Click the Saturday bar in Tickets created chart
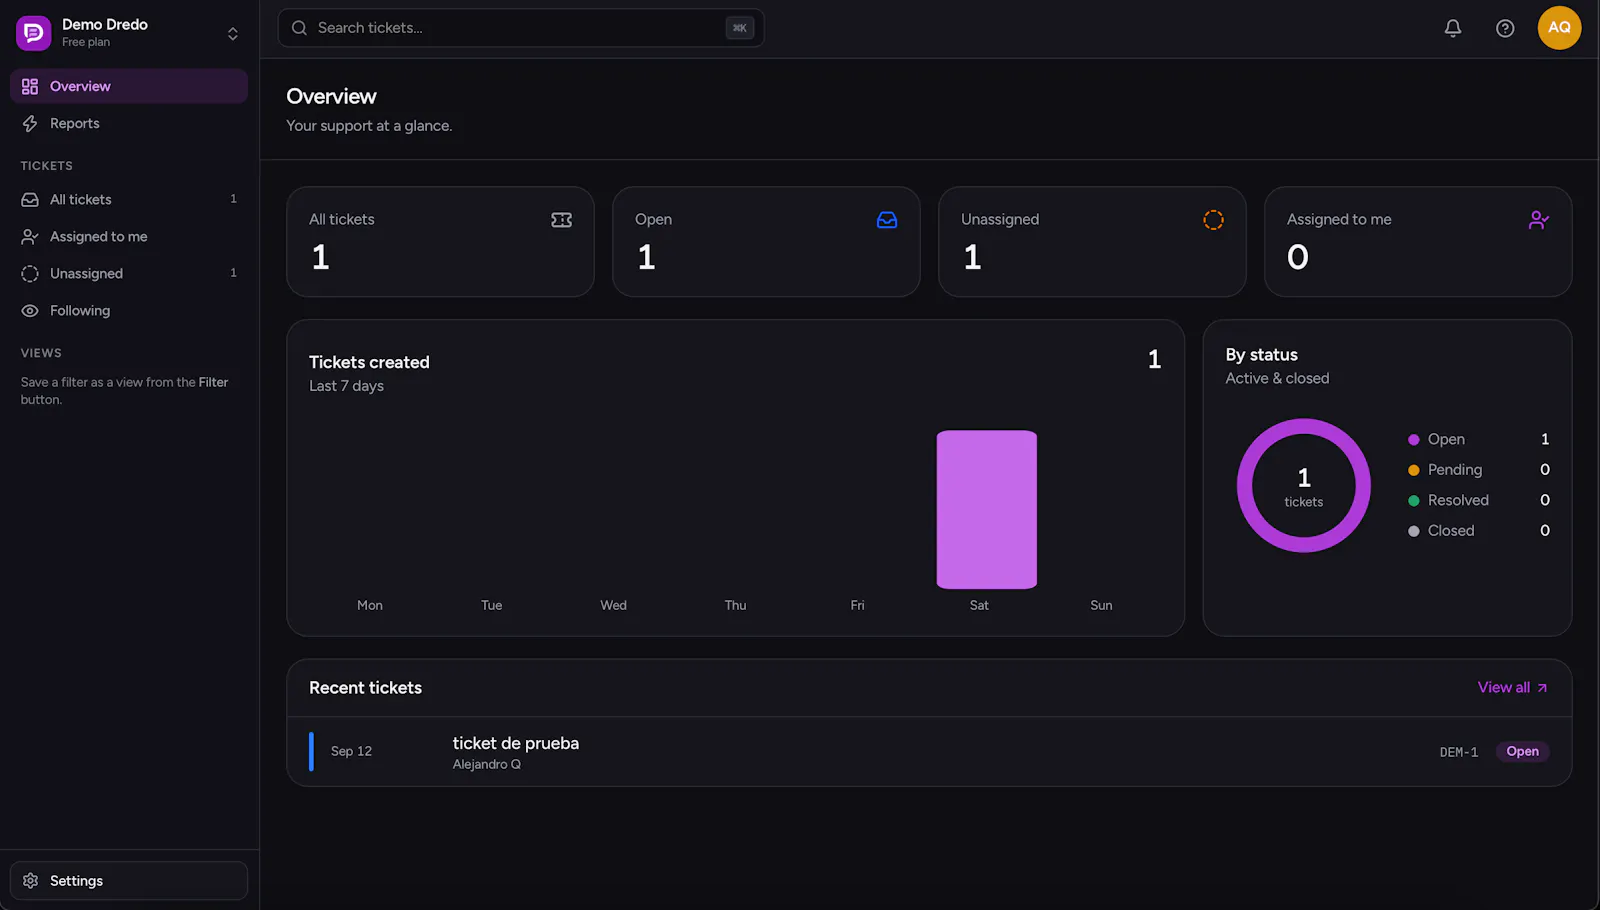1600x910 pixels. click(x=986, y=509)
